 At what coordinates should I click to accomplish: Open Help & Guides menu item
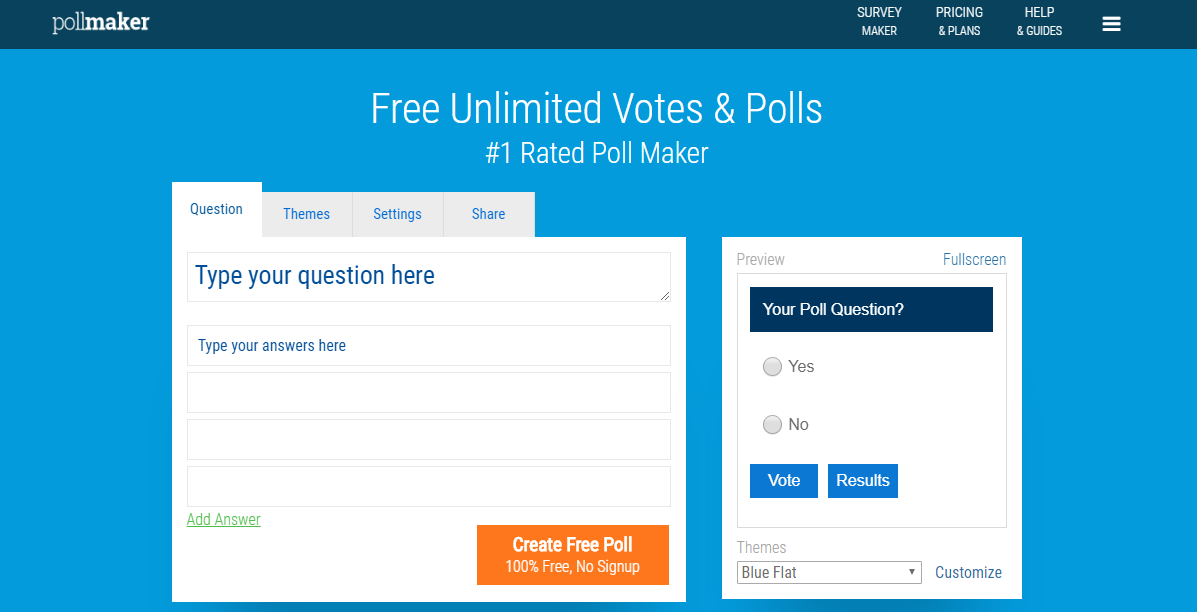pos(1040,22)
